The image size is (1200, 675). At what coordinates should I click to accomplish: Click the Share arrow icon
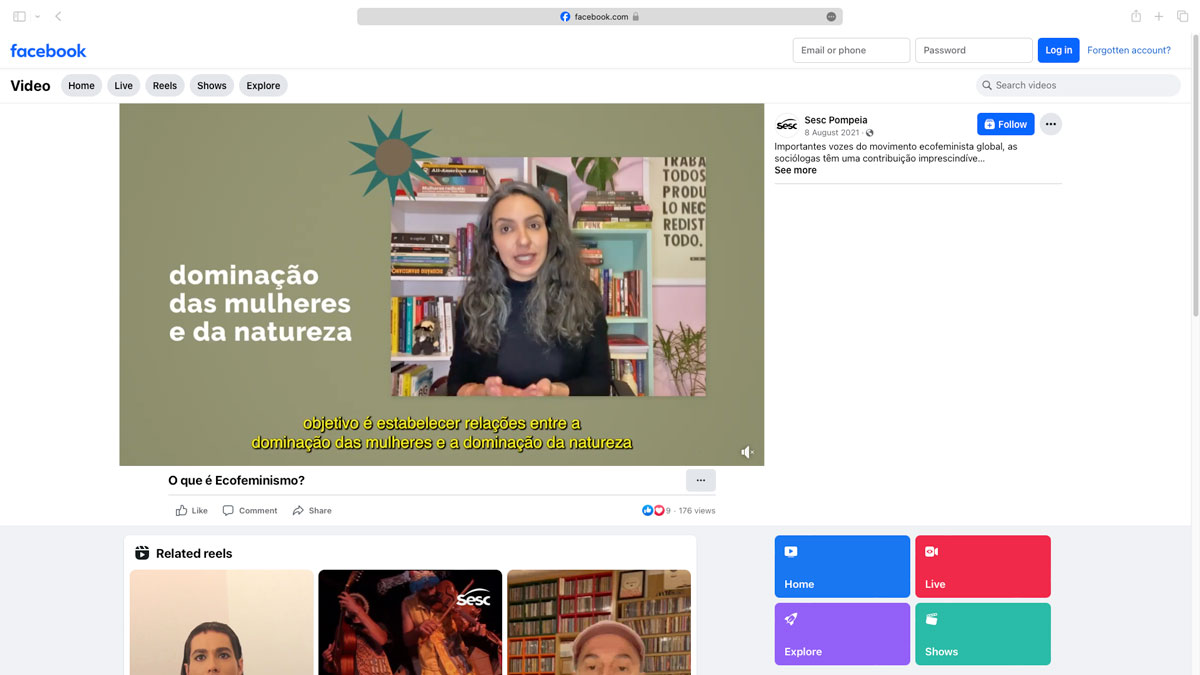[x=298, y=511]
